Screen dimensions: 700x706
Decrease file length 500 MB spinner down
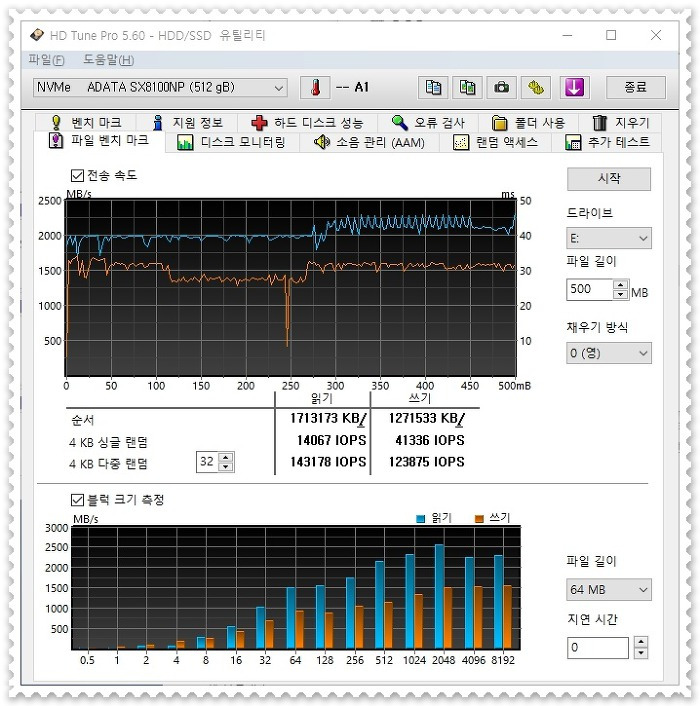pos(620,294)
